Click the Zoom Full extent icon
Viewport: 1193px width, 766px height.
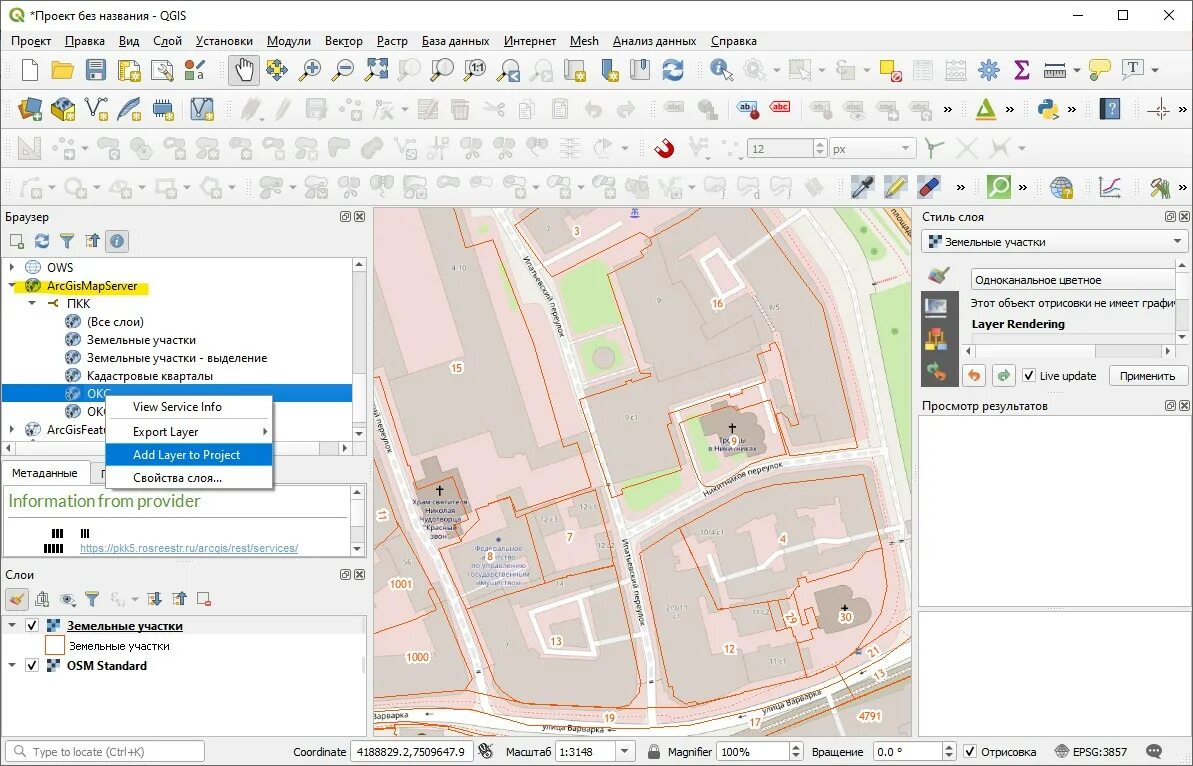click(x=376, y=70)
